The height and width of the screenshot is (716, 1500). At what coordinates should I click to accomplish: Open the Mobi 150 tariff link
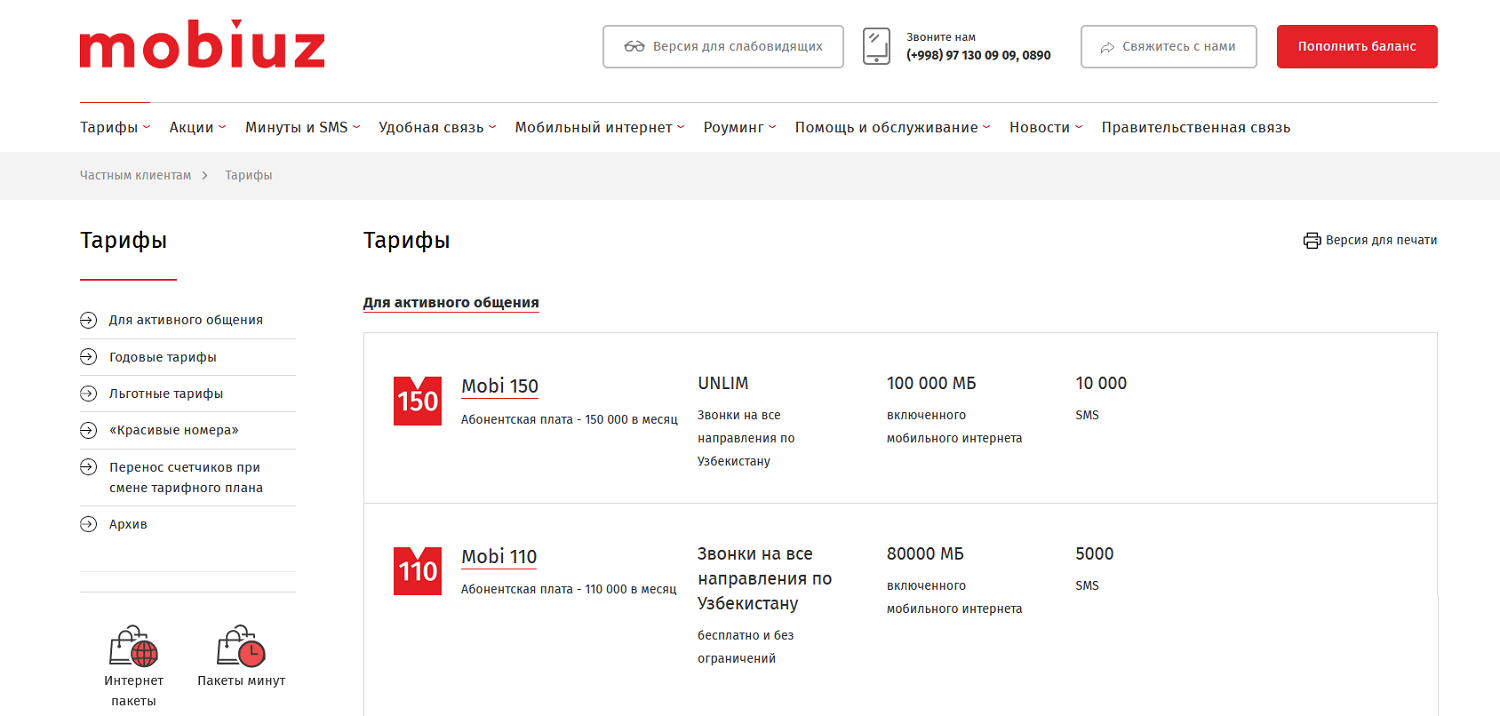coord(500,386)
